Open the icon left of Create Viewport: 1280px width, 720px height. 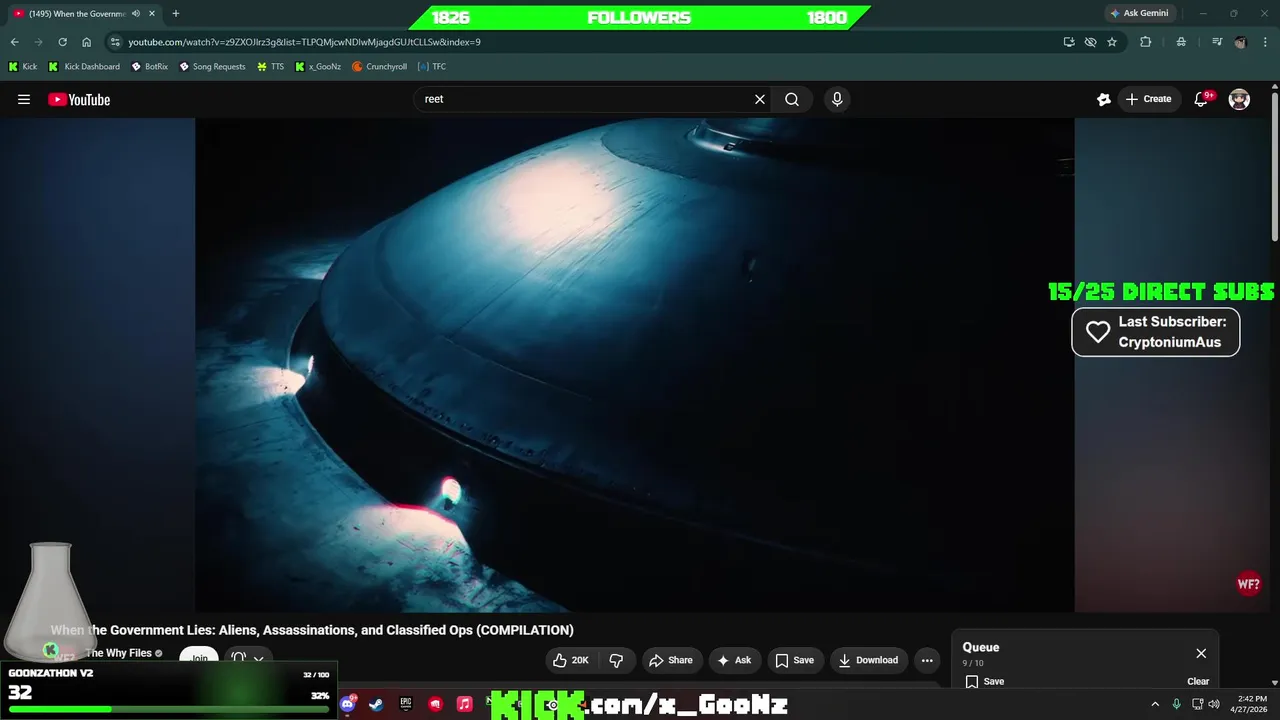(1104, 99)
